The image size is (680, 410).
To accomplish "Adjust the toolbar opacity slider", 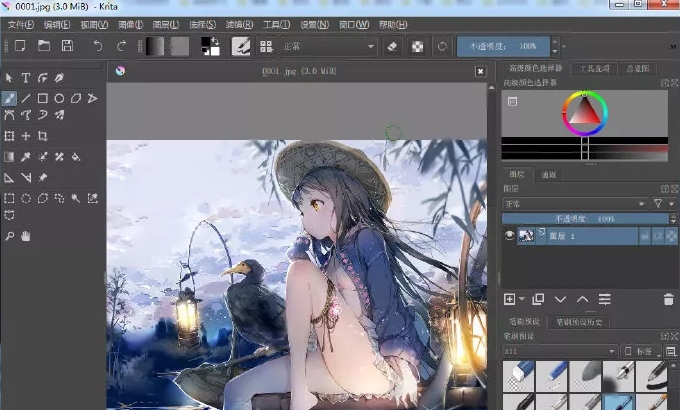I will (503, 46).
